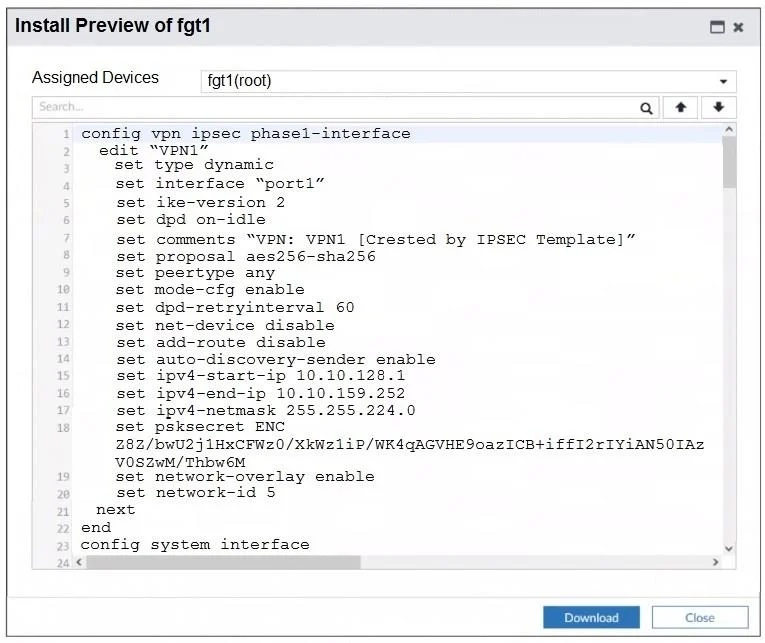Click line 22 'end'

click(x=96, y=527)
